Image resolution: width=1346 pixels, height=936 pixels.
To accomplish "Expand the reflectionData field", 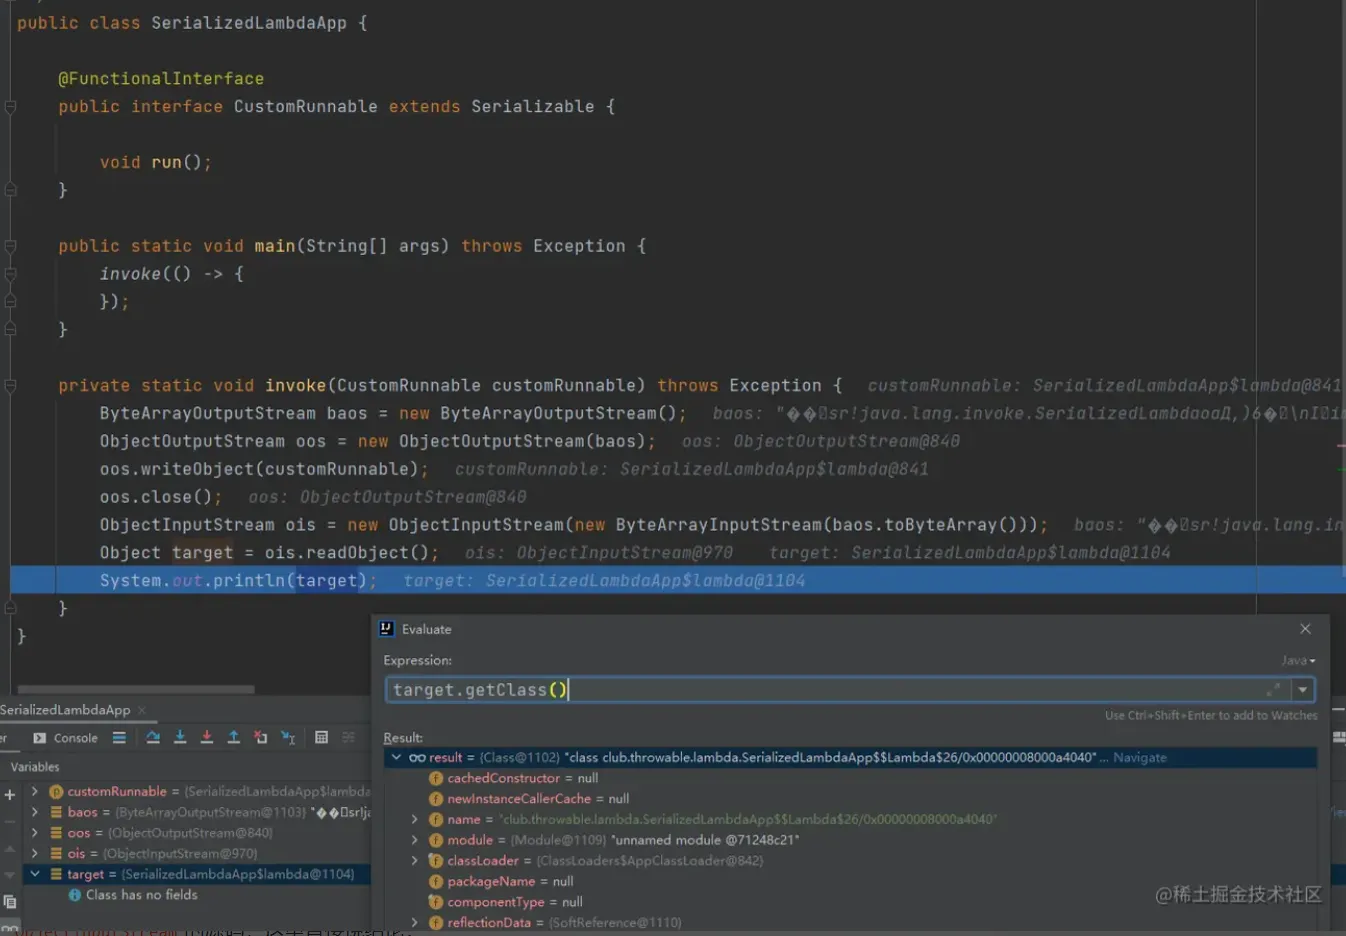I will click(415, 922).
